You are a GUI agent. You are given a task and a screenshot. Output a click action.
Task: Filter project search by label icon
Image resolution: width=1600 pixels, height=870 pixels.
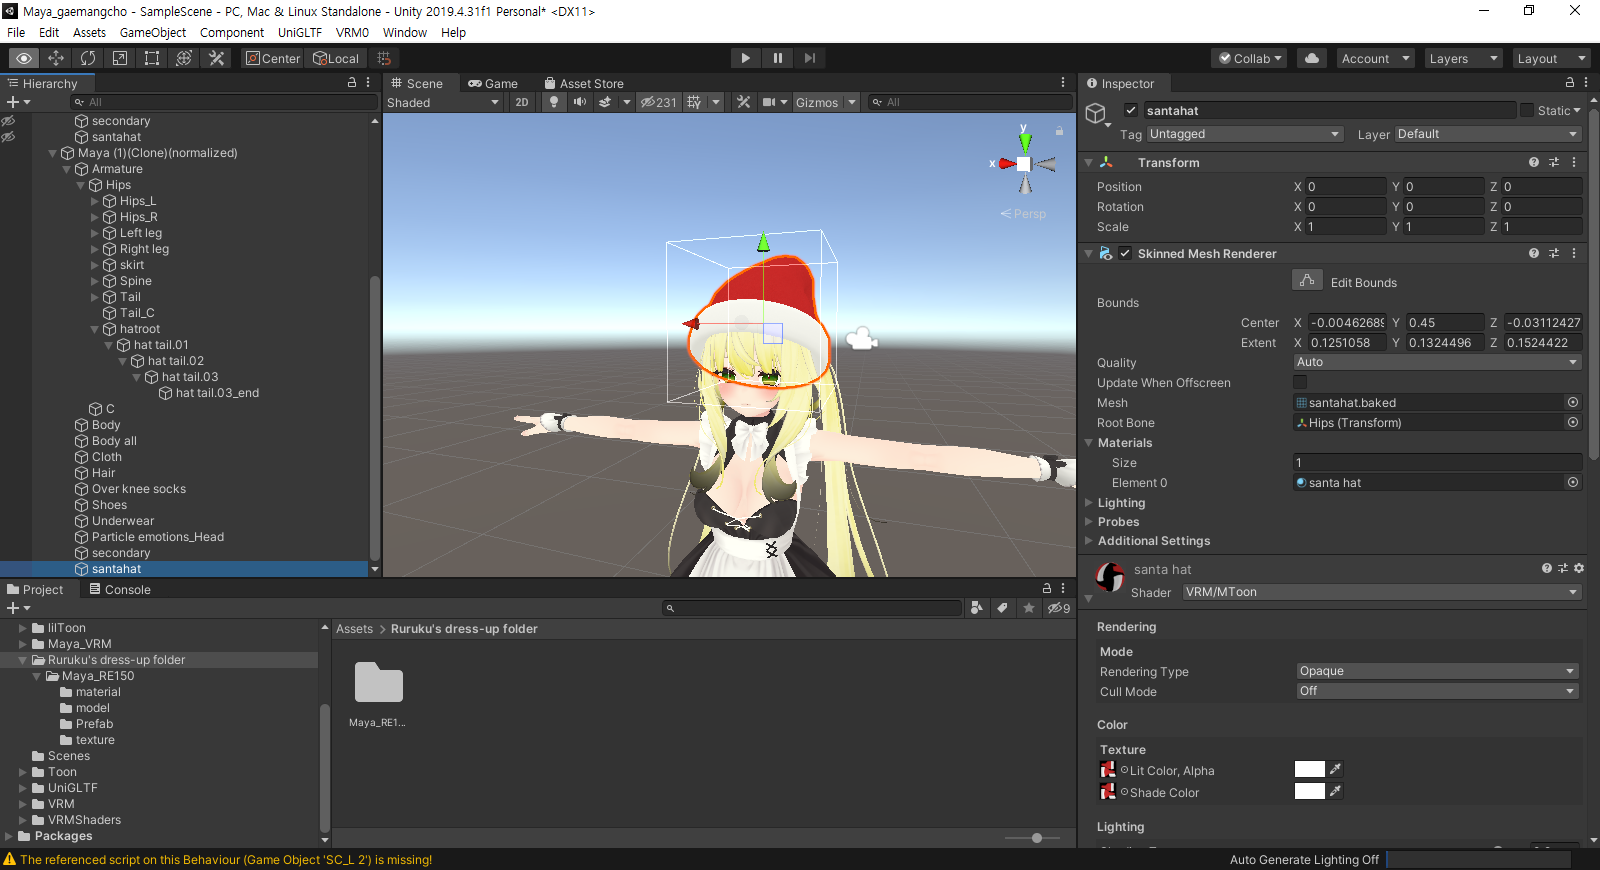point(1002,608)
